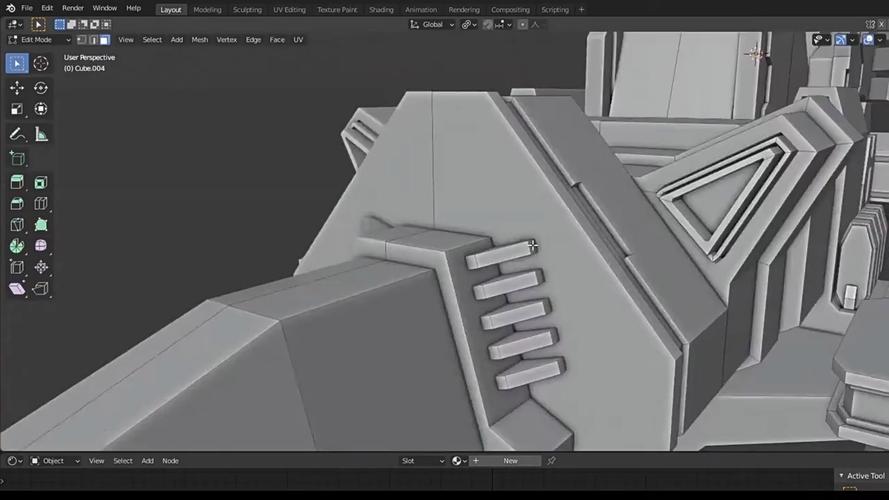This screenshot has width=889, height=500.
Task: Open the object visibility filter dropdown
Action: coord(822,40)
